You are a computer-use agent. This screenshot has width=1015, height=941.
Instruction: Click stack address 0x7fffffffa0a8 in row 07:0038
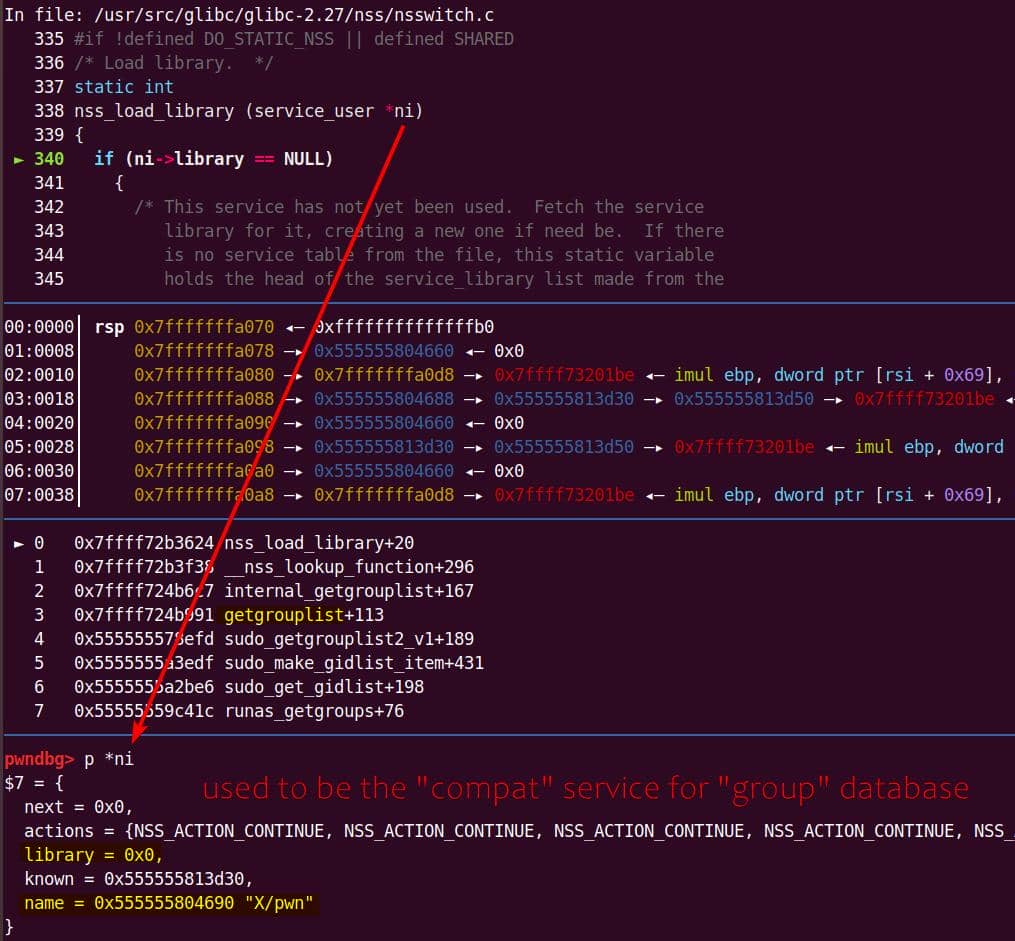click(204, 494)
